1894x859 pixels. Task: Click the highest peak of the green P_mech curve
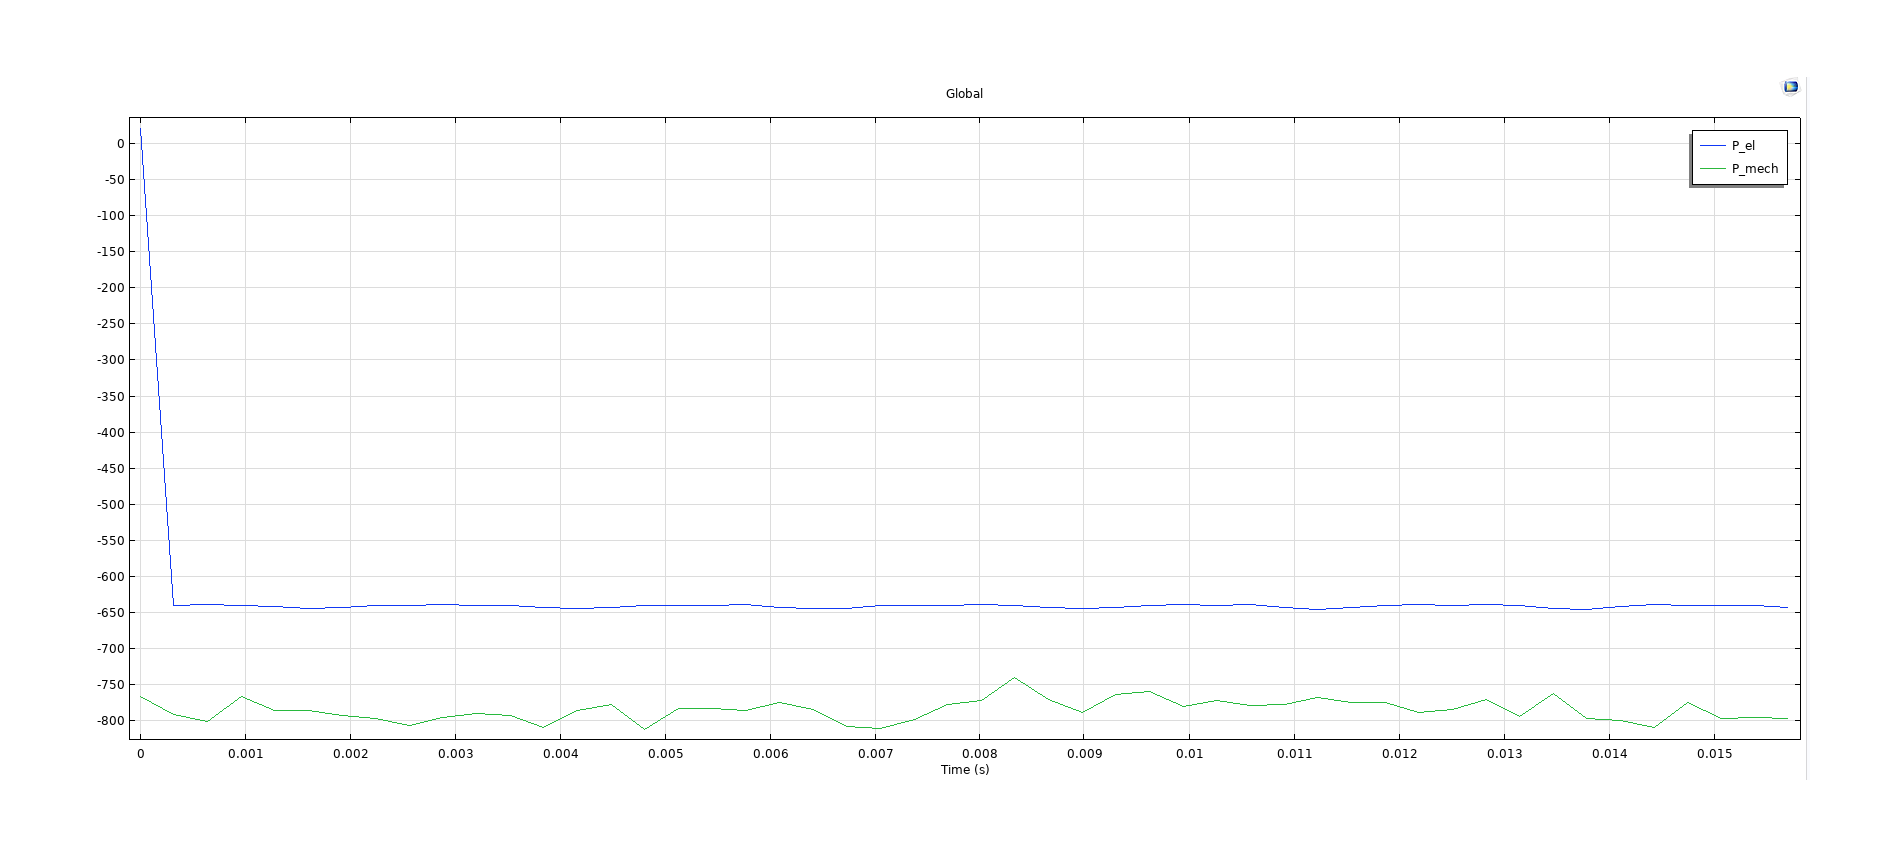[1014, 678]
